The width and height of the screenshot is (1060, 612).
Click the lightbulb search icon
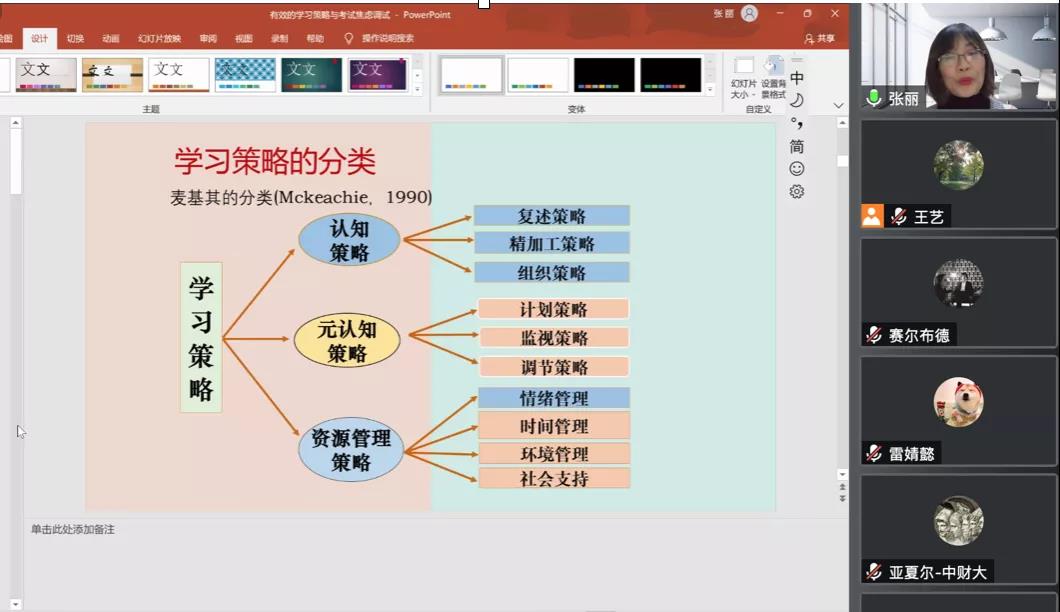[x=349, y=39]
